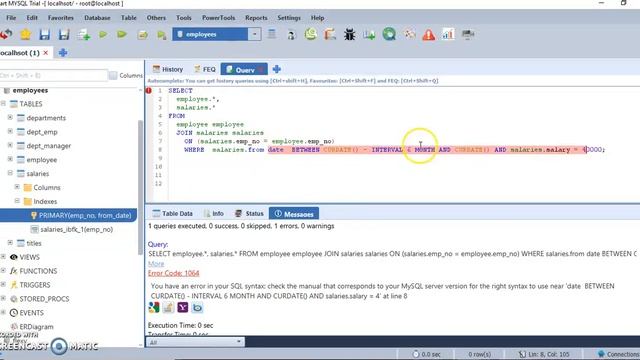The image size is (640, 360).
Task: Click the Error Code: 1064 link
Action: point(173,273)
